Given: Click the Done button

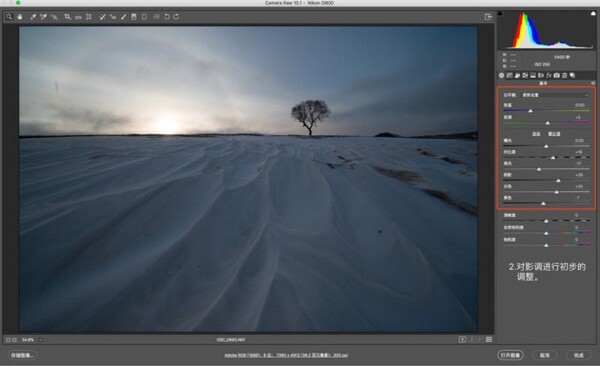Looking at the screenshot, I should [x=579, y=355].
